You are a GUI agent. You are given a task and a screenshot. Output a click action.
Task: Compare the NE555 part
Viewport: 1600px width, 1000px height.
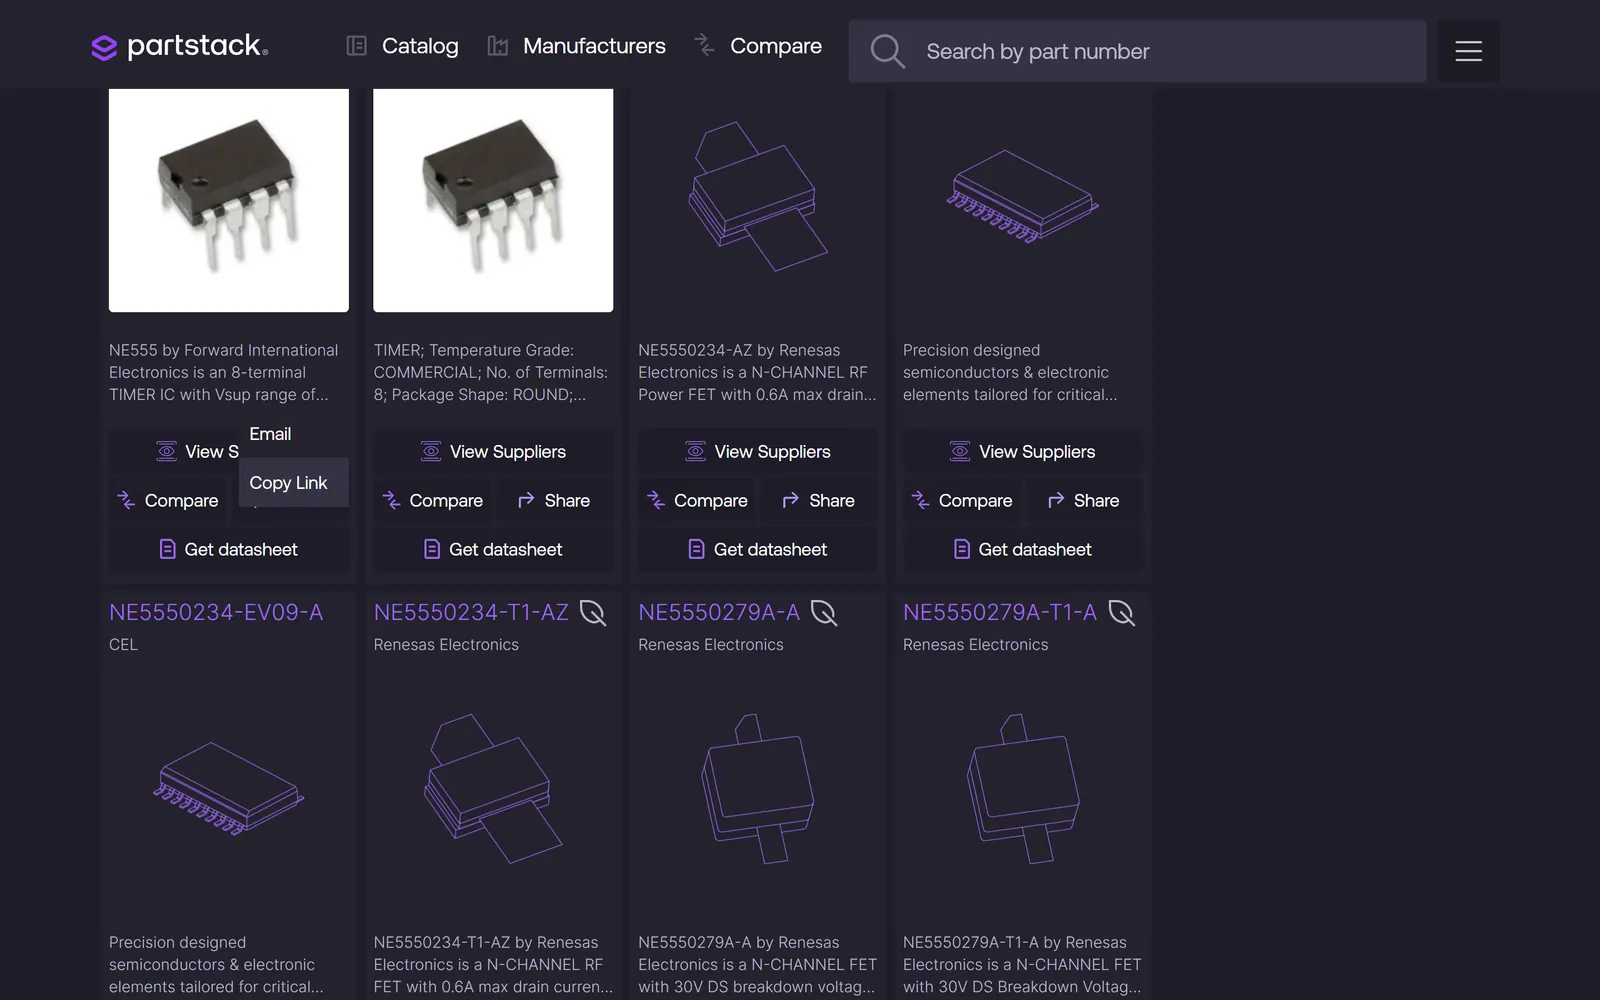(x=168, y=501)
